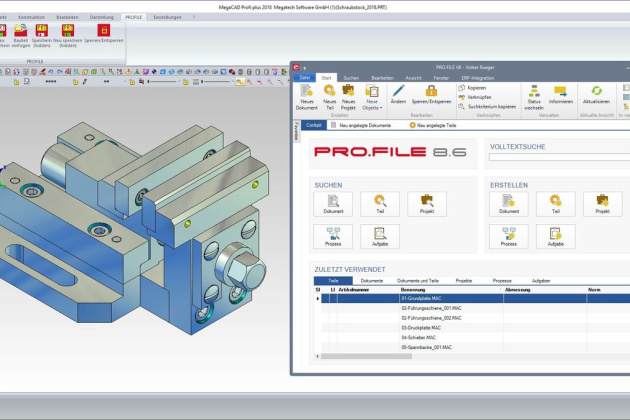
Task: Open the Neue Objekte dropdown
Action: 372,97
